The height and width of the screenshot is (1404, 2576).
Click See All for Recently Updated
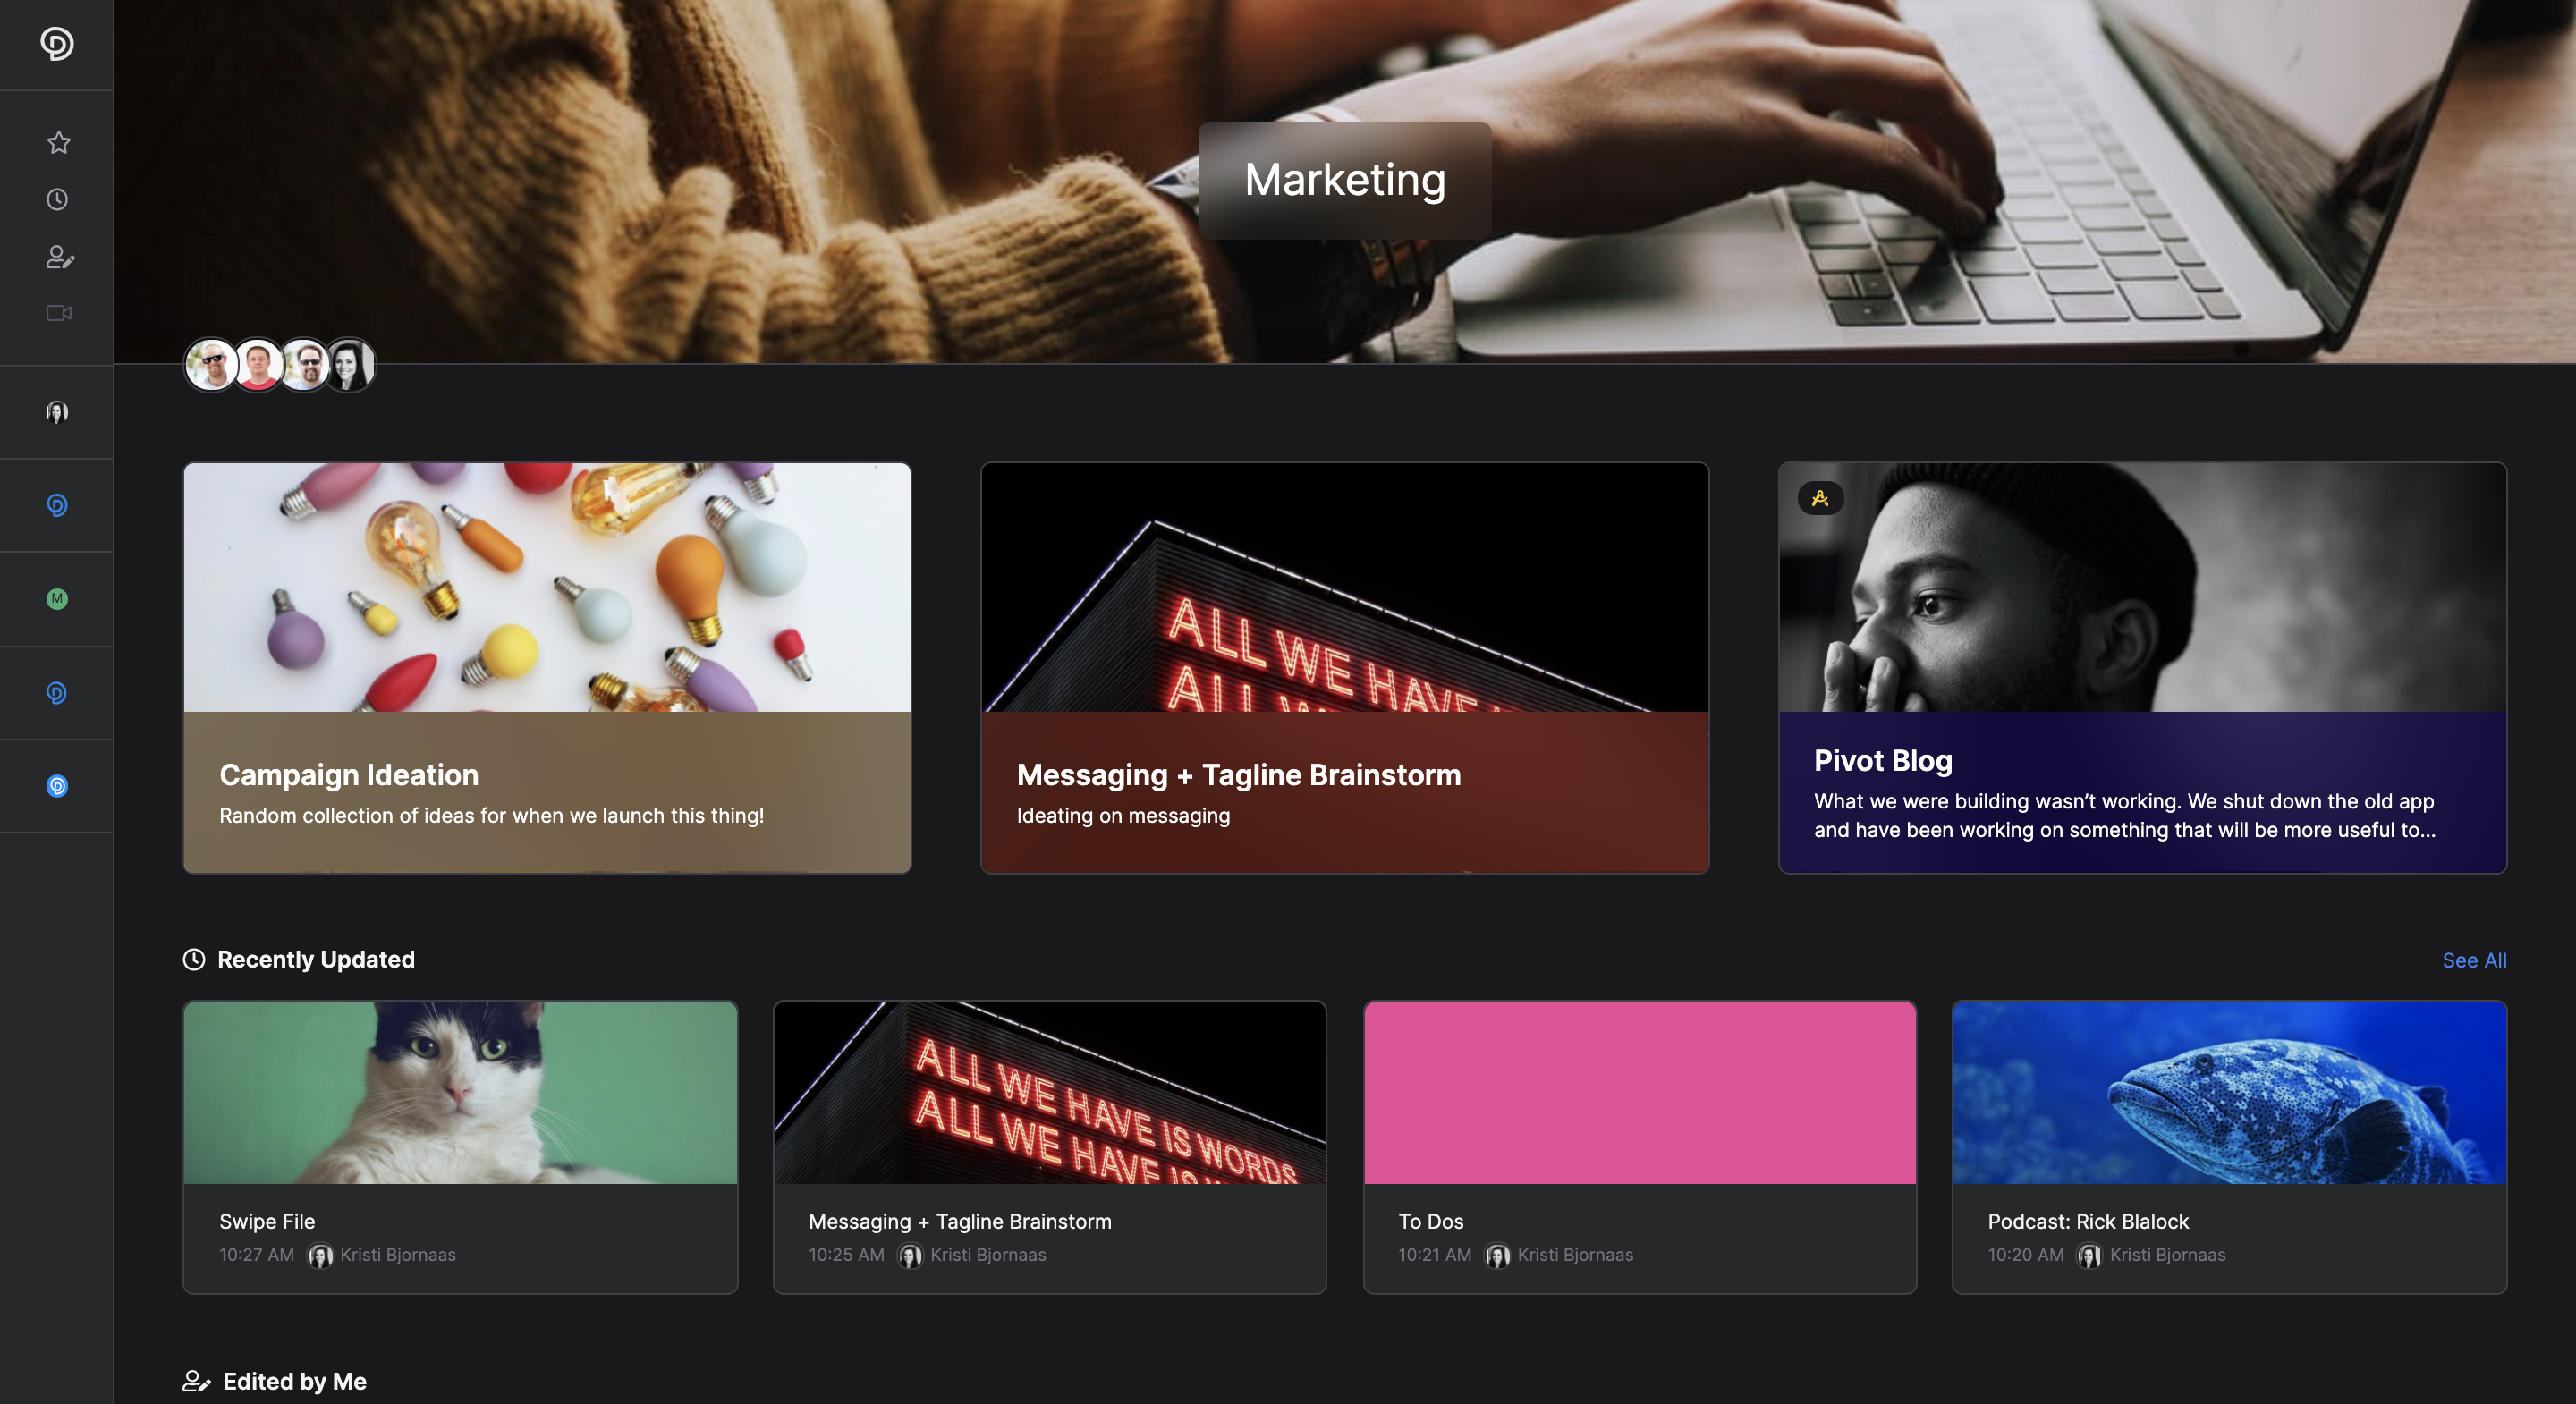tap(2473, 960)
